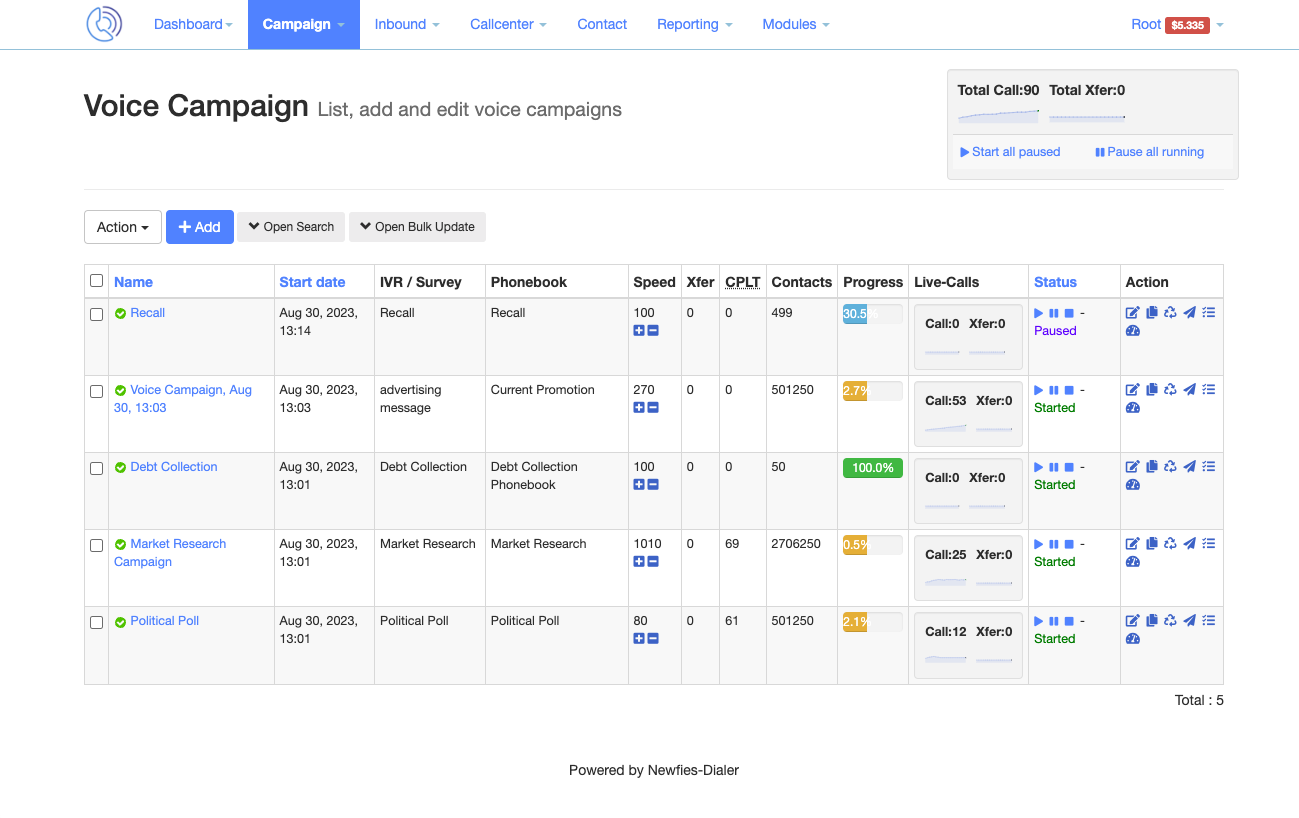Click the recycle icon for Political Poll
The width and height of the screenshot is (1299, 818).
[x=1170, y=621]
